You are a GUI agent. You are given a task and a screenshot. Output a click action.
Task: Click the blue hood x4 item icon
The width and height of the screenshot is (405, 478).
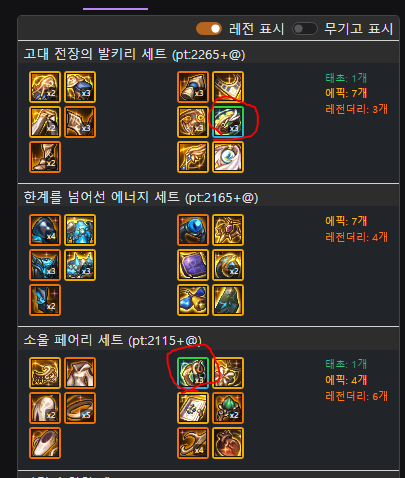(x=45, y=230)
